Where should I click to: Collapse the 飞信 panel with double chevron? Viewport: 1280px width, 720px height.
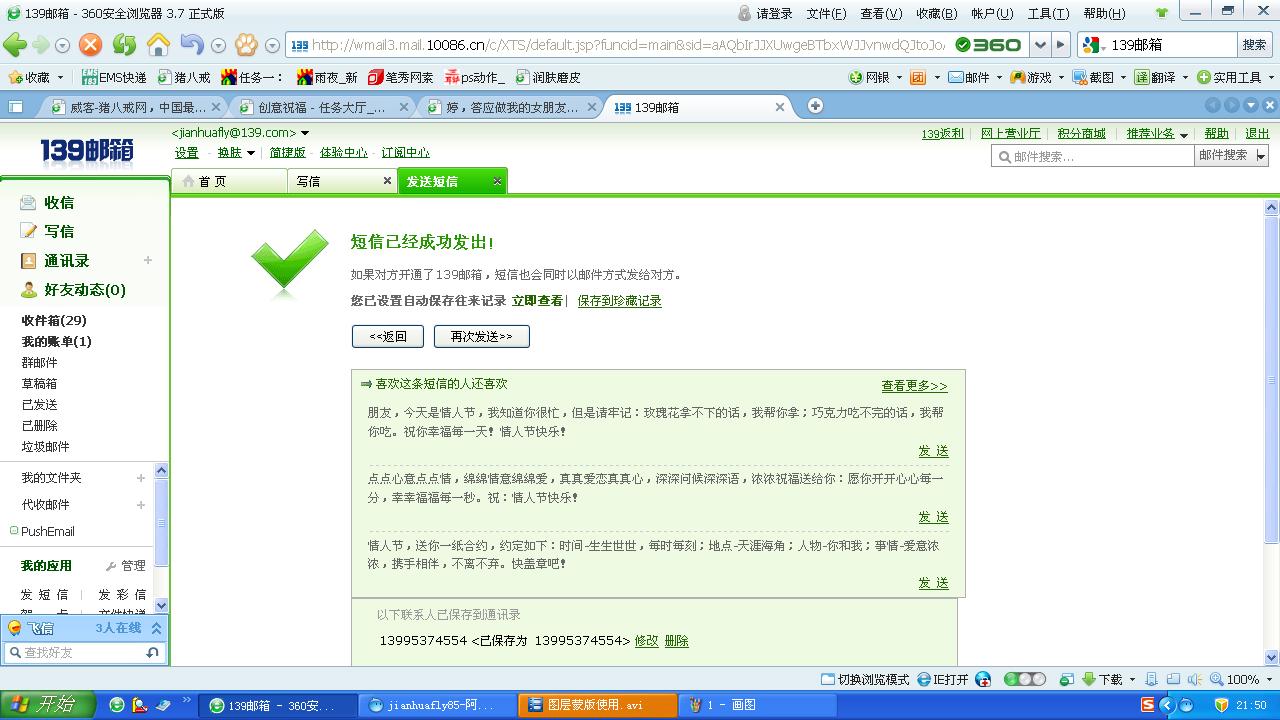point(156,628)
